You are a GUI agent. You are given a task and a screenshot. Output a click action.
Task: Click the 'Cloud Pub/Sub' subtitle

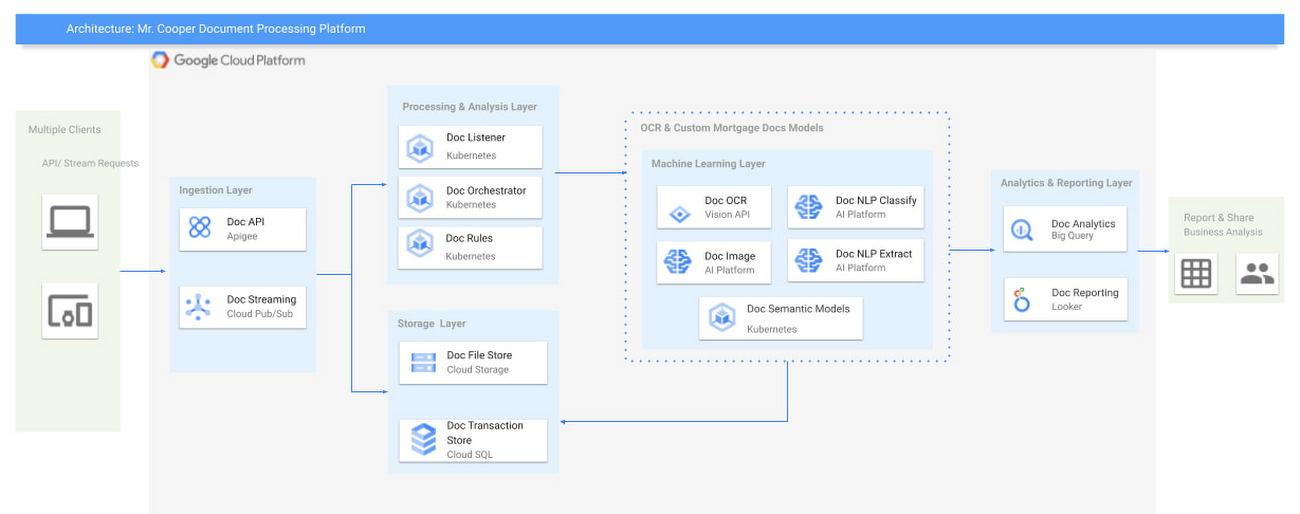coord(259,314)
